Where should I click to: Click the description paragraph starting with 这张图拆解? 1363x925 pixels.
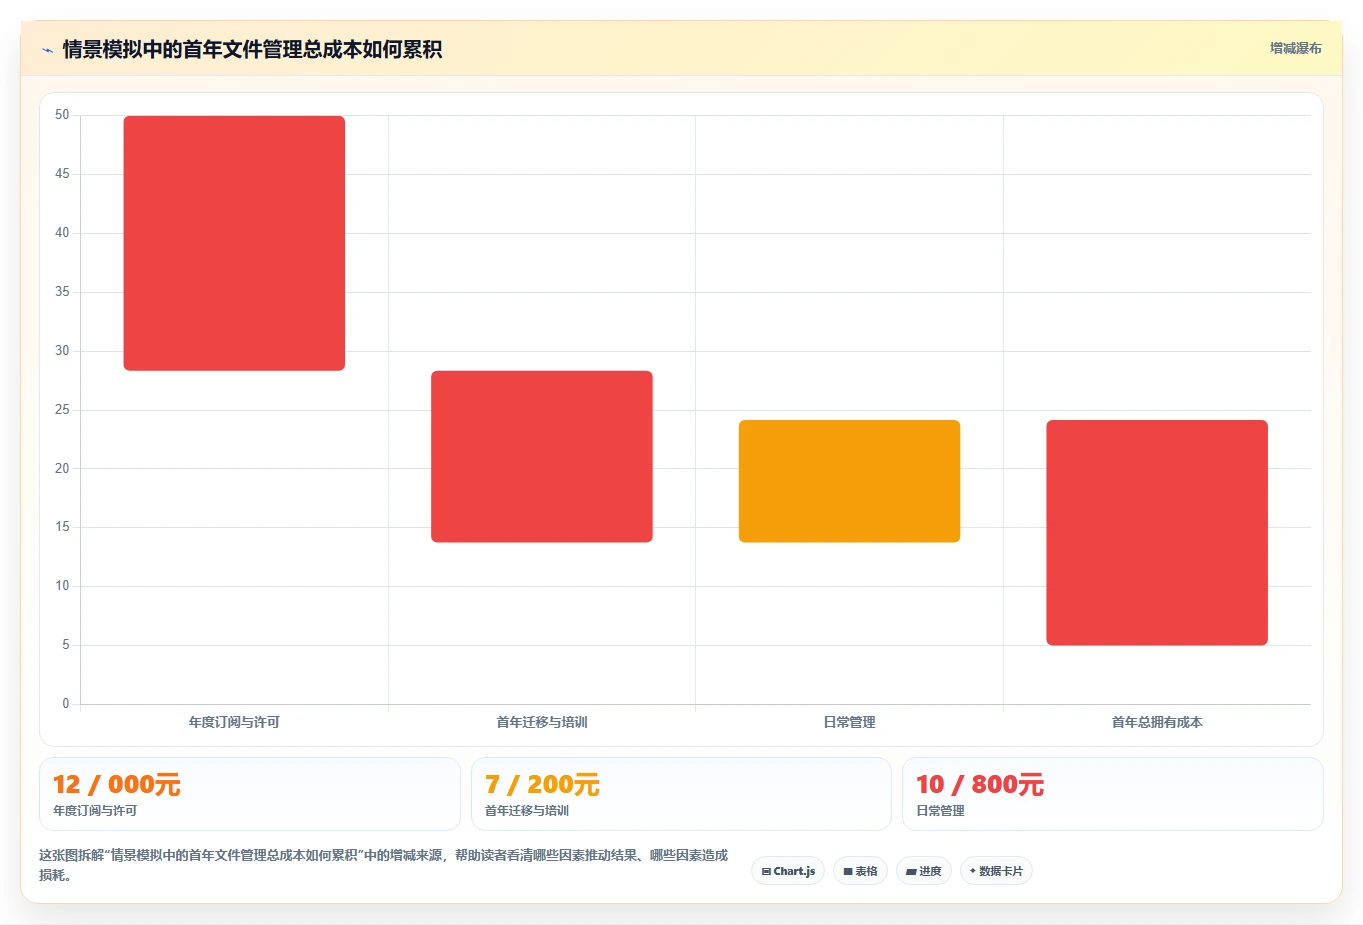click(x=384, y=865)
